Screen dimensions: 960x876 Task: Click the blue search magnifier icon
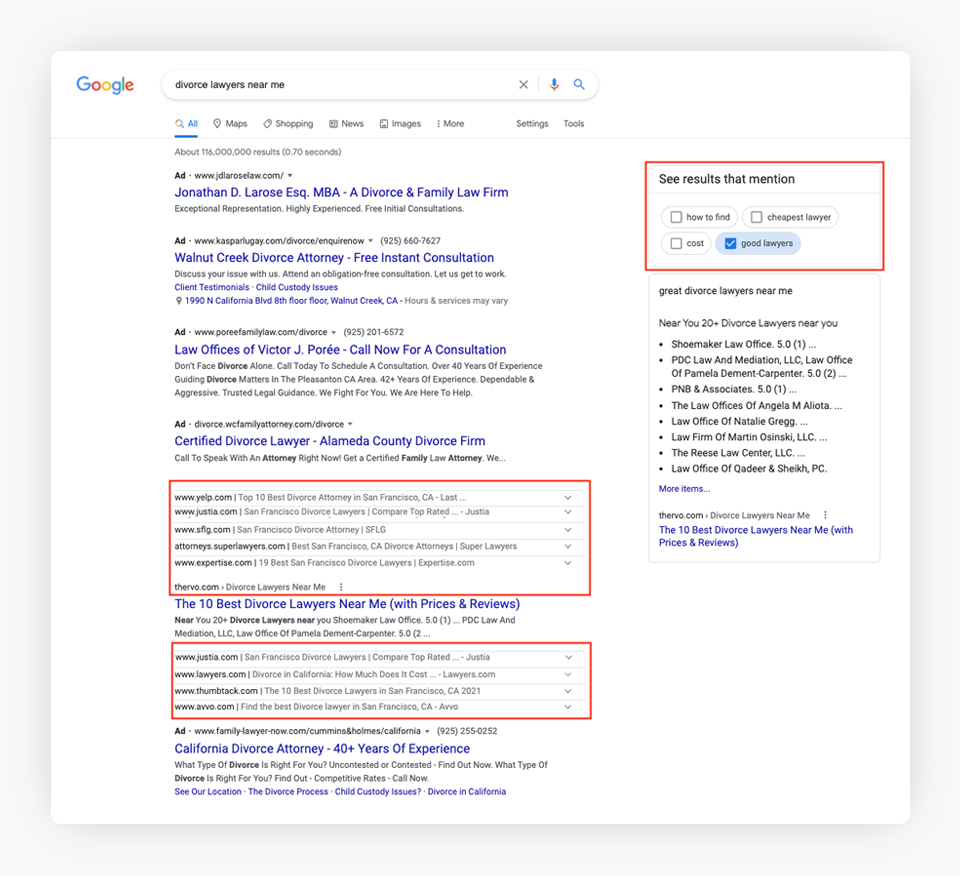tap(579, 85)
